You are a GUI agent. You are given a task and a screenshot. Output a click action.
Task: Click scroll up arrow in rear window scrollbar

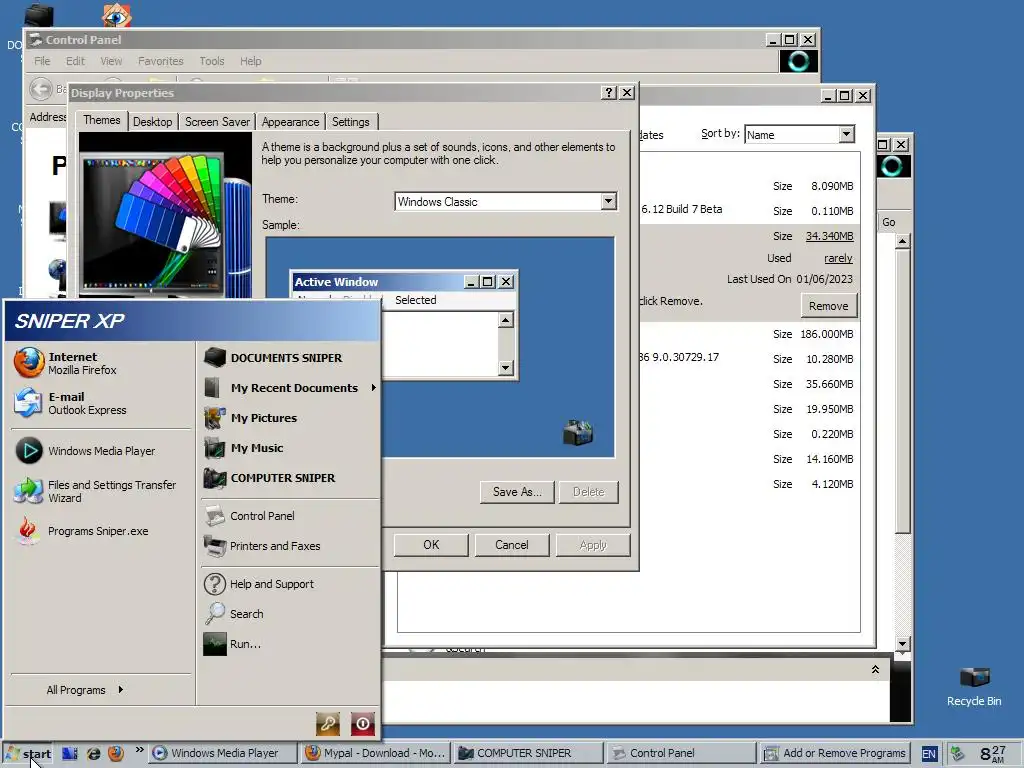903,241
